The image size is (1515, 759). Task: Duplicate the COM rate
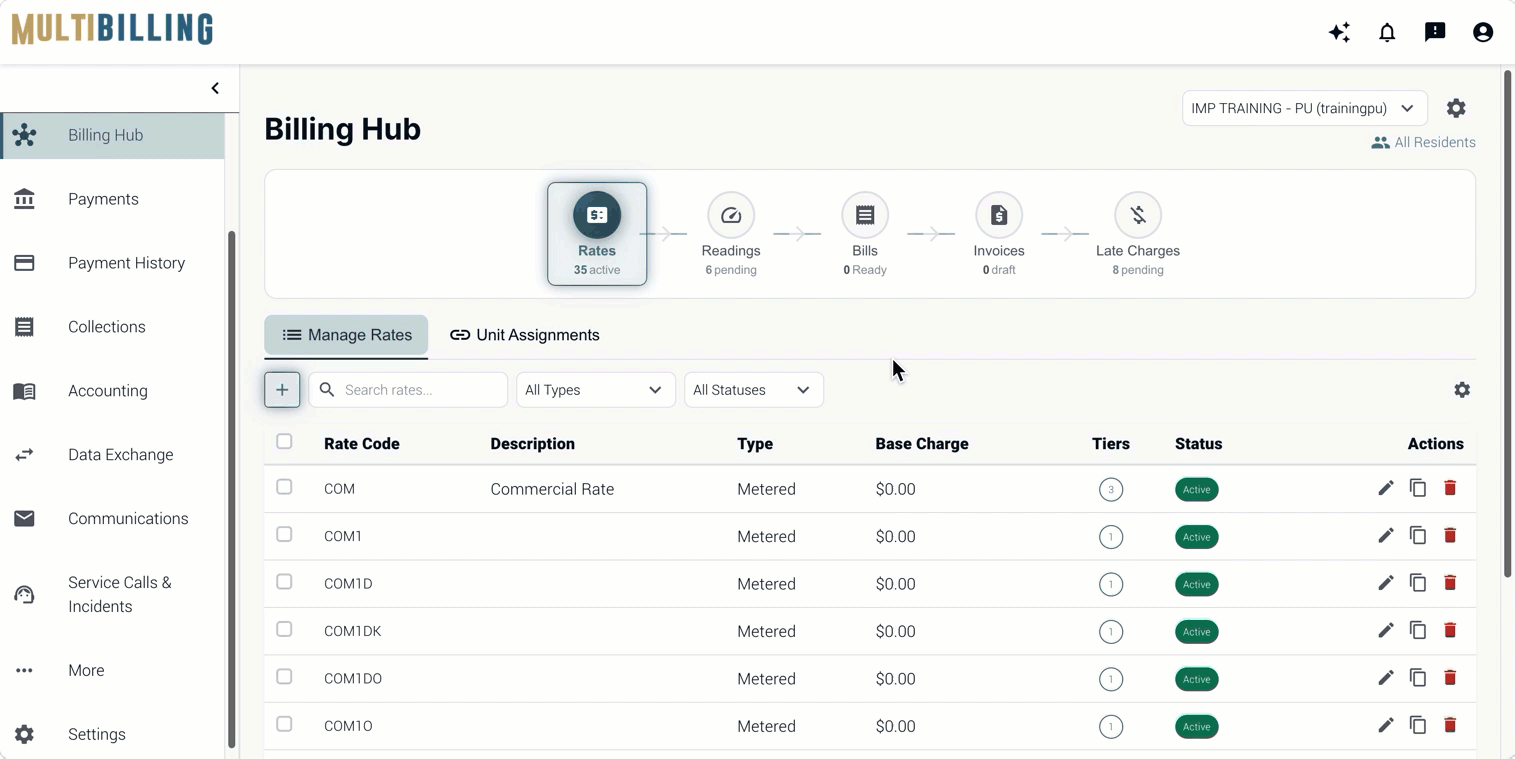pos(1418,488)
